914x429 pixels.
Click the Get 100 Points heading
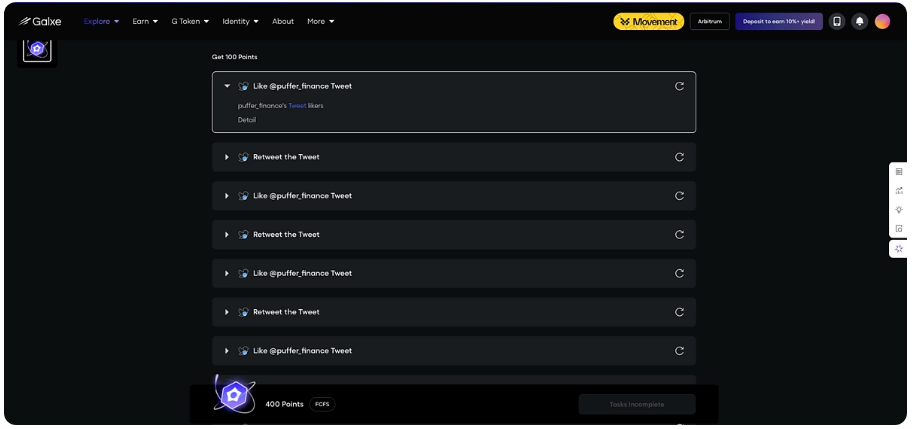pyautogui.click(x=234, y=57)
